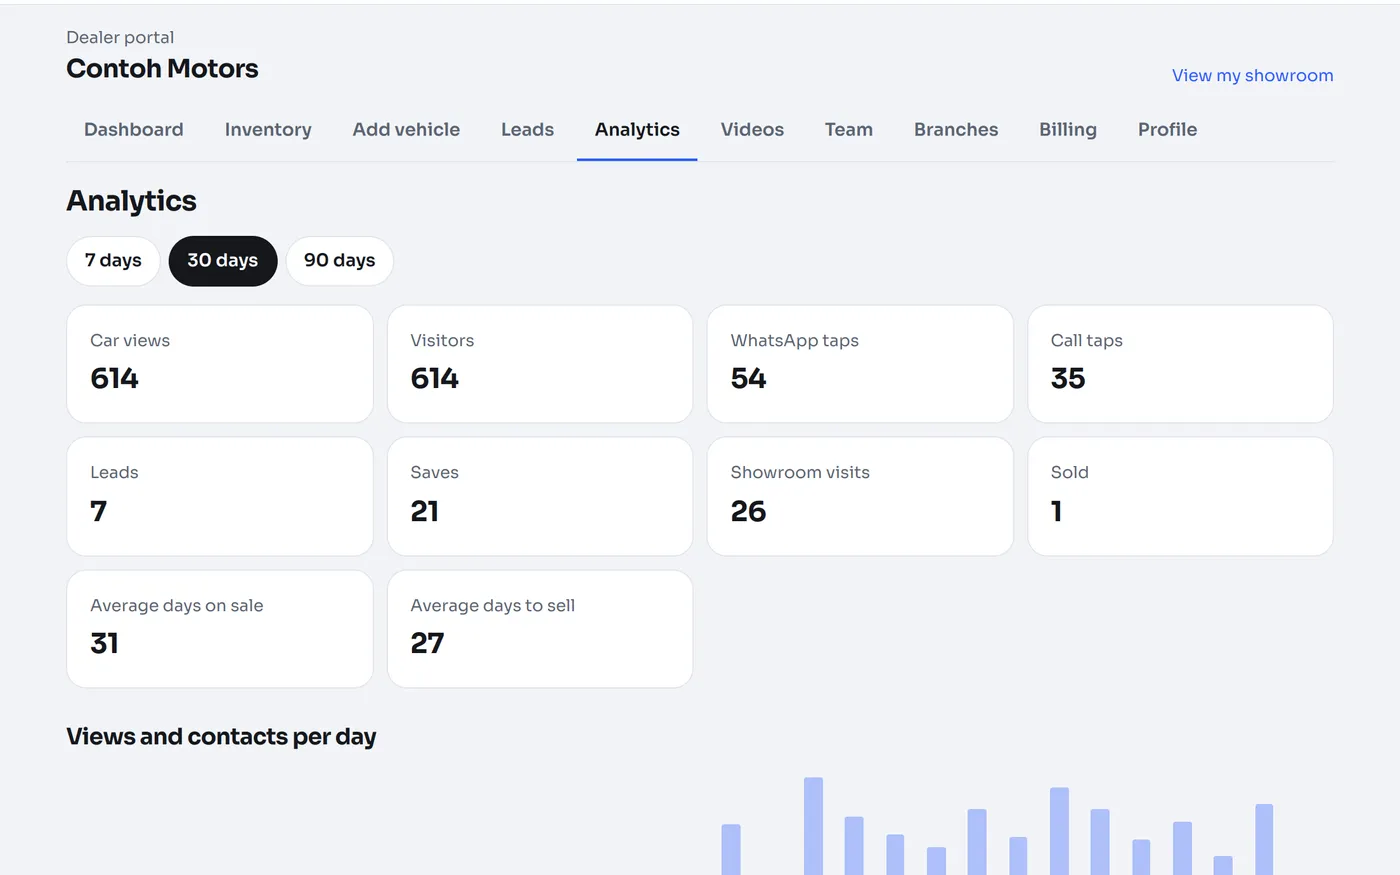The image size is (1400, 875).
Task: Click the WhatsApp taps card
Action: point(860,364)
